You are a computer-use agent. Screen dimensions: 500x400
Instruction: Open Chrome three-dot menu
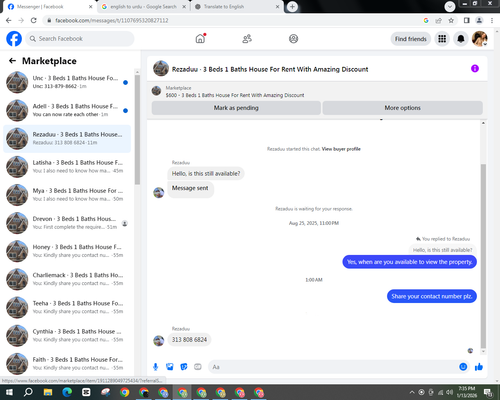492,21
